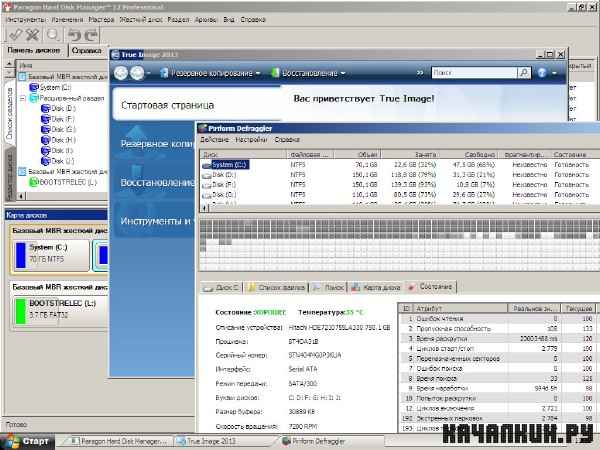The image size is (600, 450).
Task: Select Disk (G:) in Paragon partition tree
Action: (58, 129)
